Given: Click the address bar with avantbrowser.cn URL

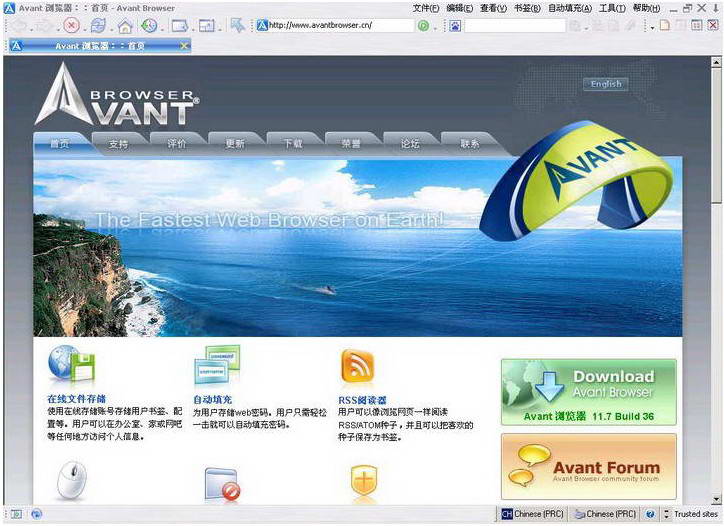Looking at the screenshot, I should (x=335, y=26).
